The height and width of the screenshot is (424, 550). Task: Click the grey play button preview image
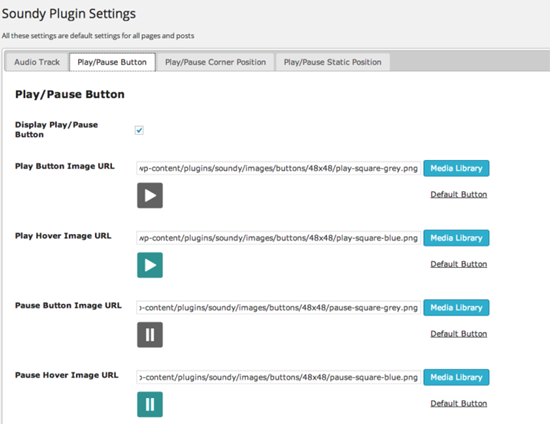point(150,195)
